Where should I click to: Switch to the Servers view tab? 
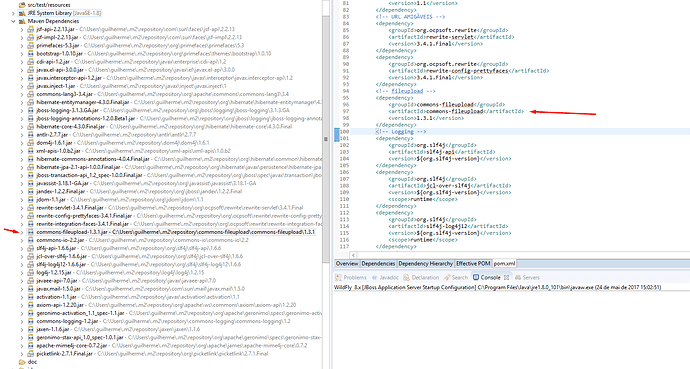pos(527,278)
